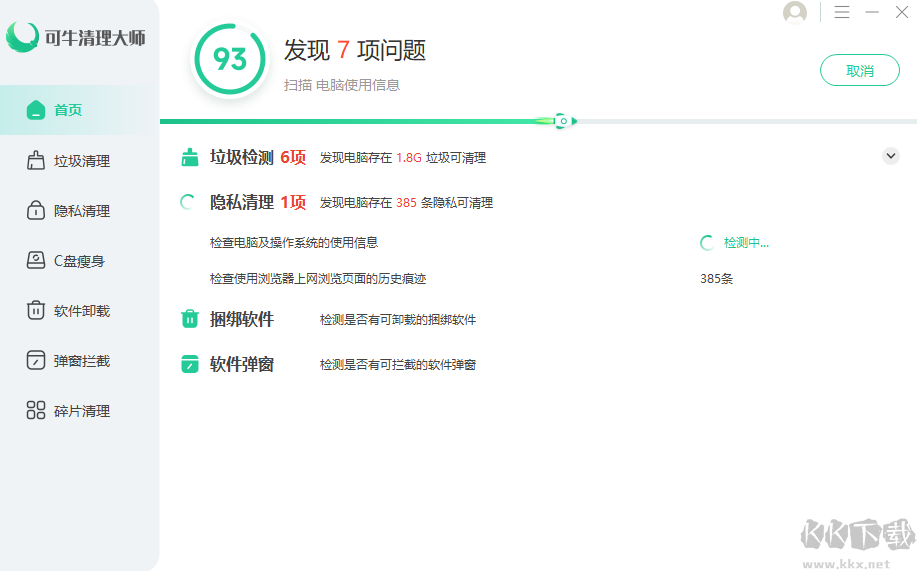Click the 软件卸载 trash icon
This screenshot has width=917, height=571.
tap(36, 310)
